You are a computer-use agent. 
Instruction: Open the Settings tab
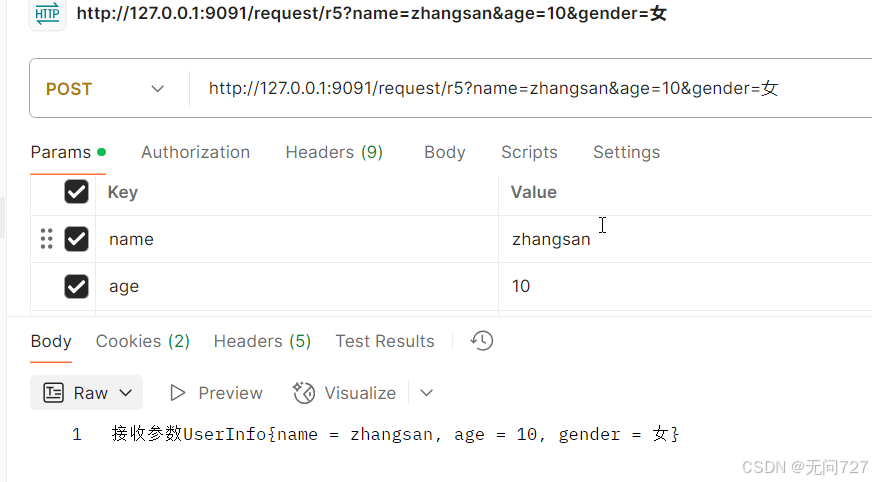pos(626,152)
